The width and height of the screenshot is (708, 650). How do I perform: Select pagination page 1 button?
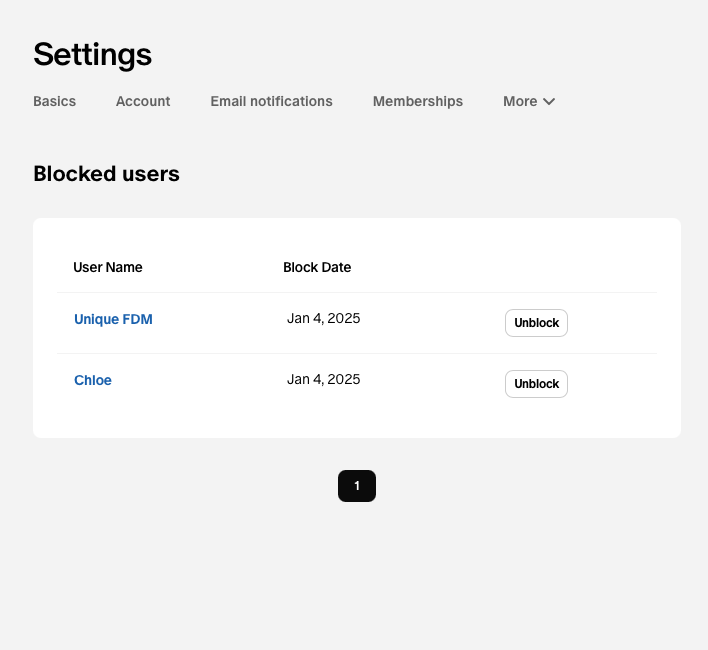[357, 486]
